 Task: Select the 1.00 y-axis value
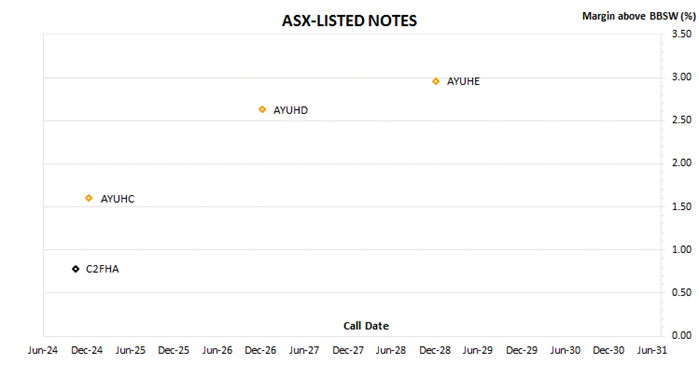682,250
